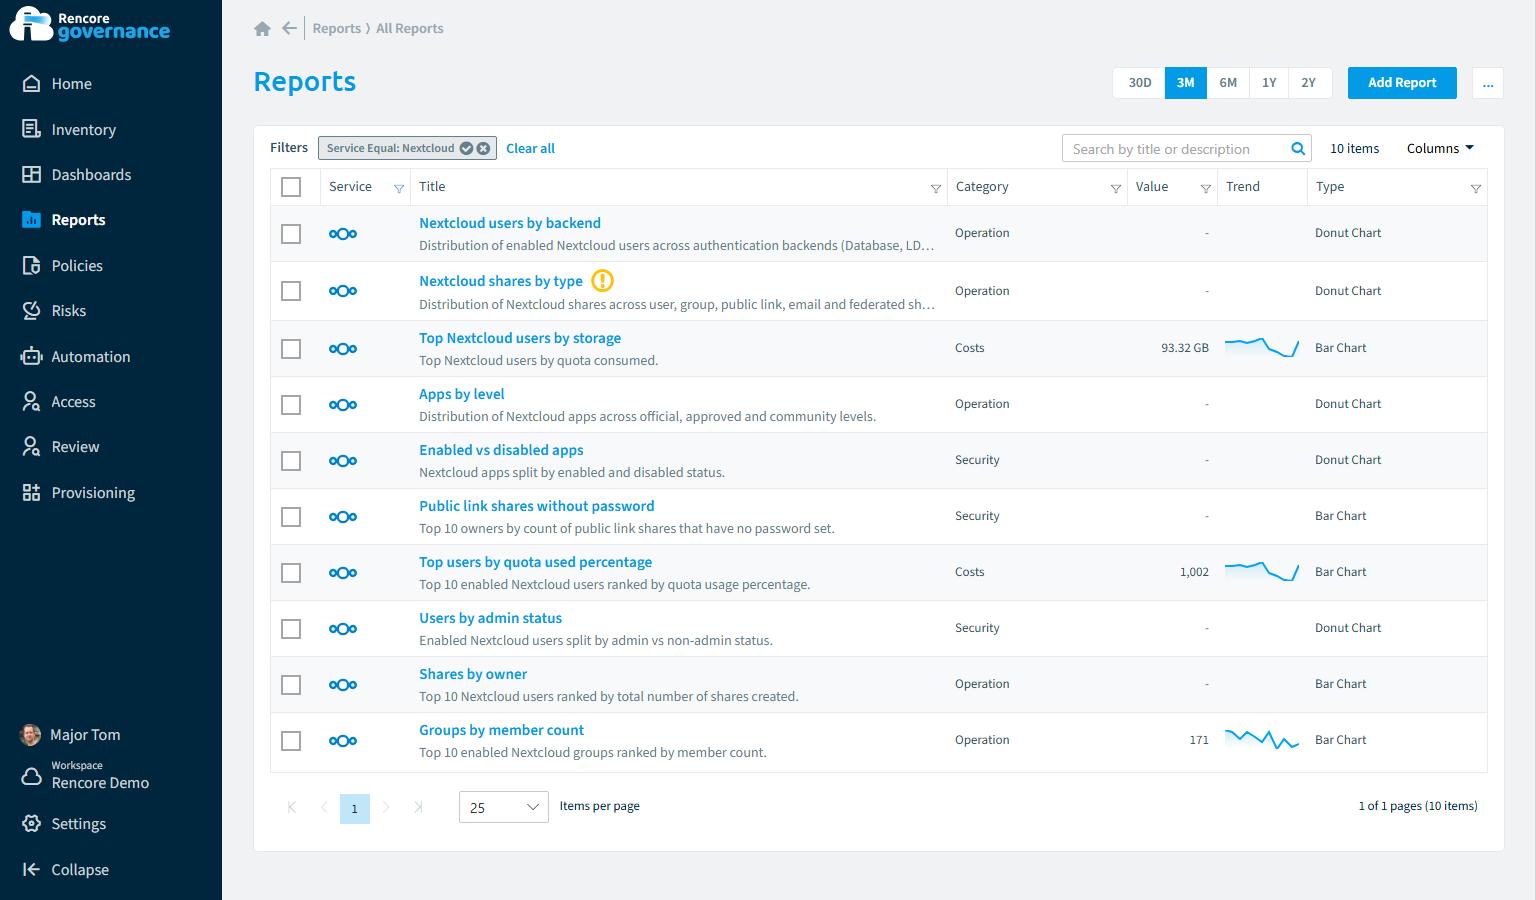Open trend sparkline for Top Nextcloud users by storage
Viewport: 1536px width, 900px height.
pos(1262,348)
